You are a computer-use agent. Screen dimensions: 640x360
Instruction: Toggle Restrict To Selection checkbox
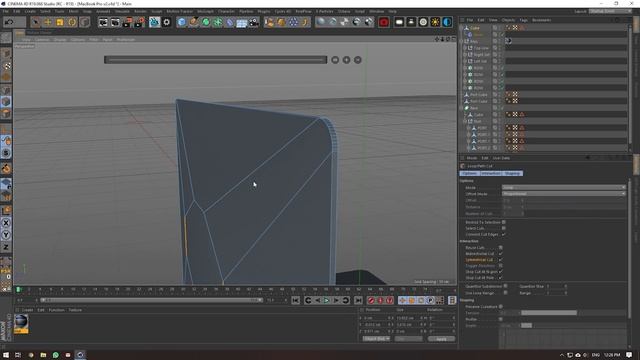pyautogui.click(x=504, y=222)
